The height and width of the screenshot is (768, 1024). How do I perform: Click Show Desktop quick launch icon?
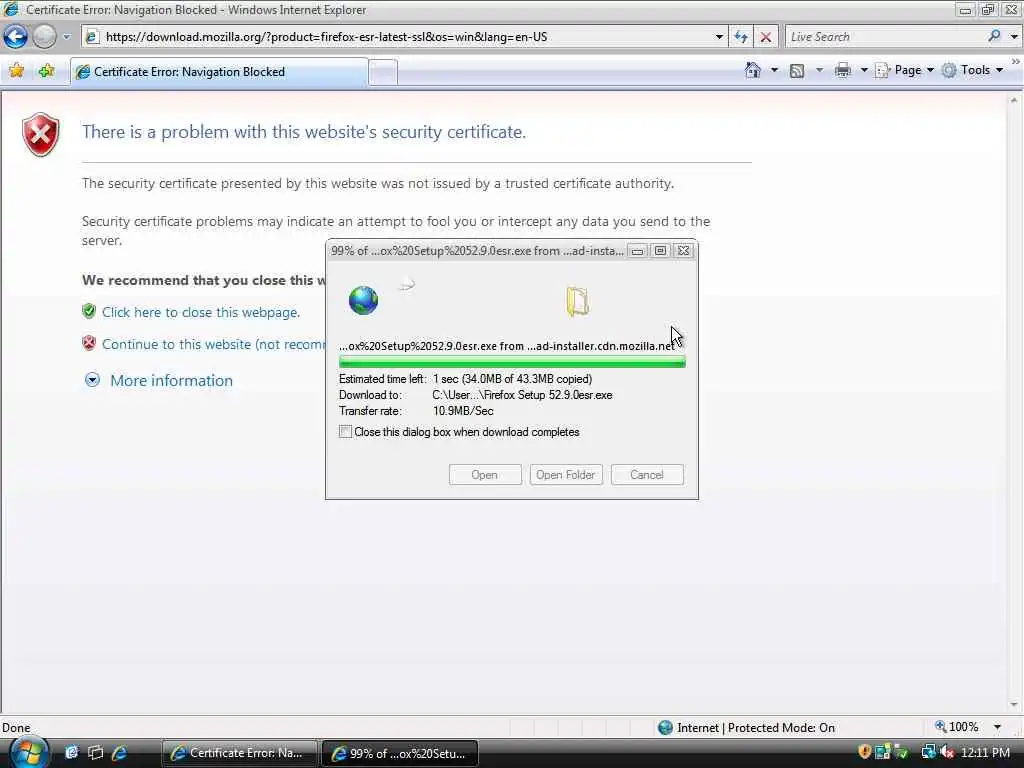(71, 752)
